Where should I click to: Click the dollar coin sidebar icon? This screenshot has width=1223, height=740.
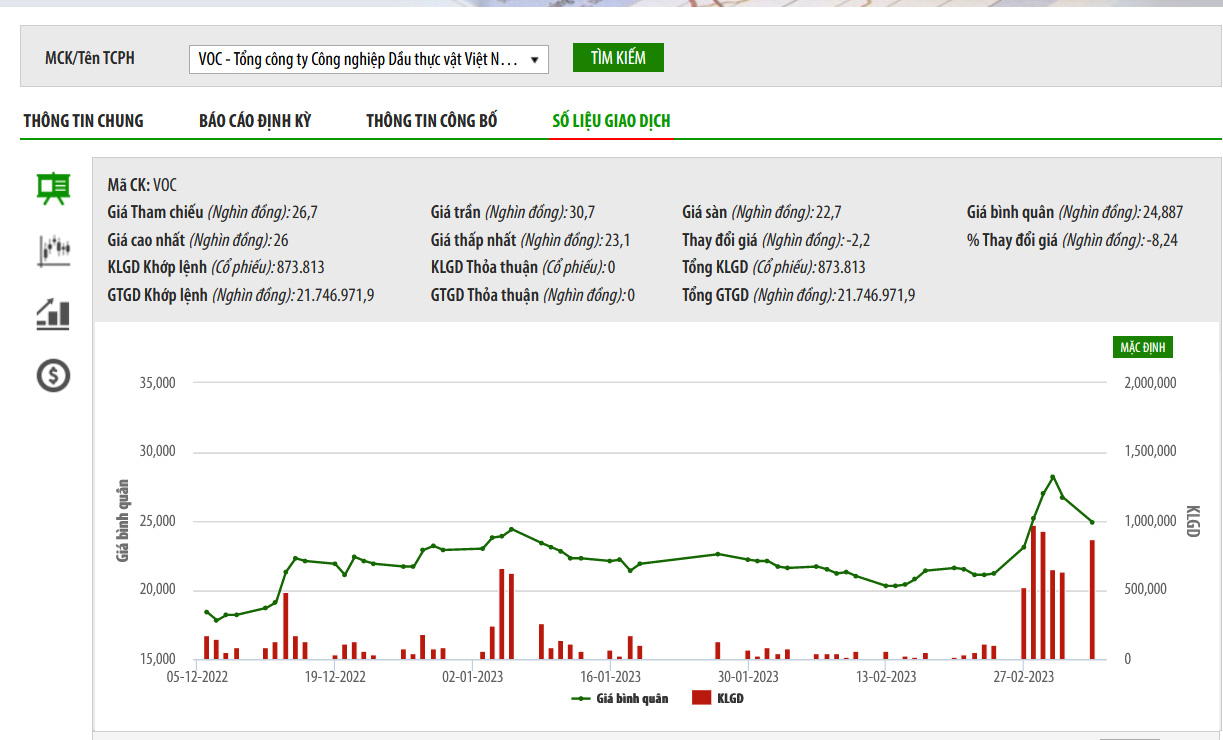[x=53, y=376]
